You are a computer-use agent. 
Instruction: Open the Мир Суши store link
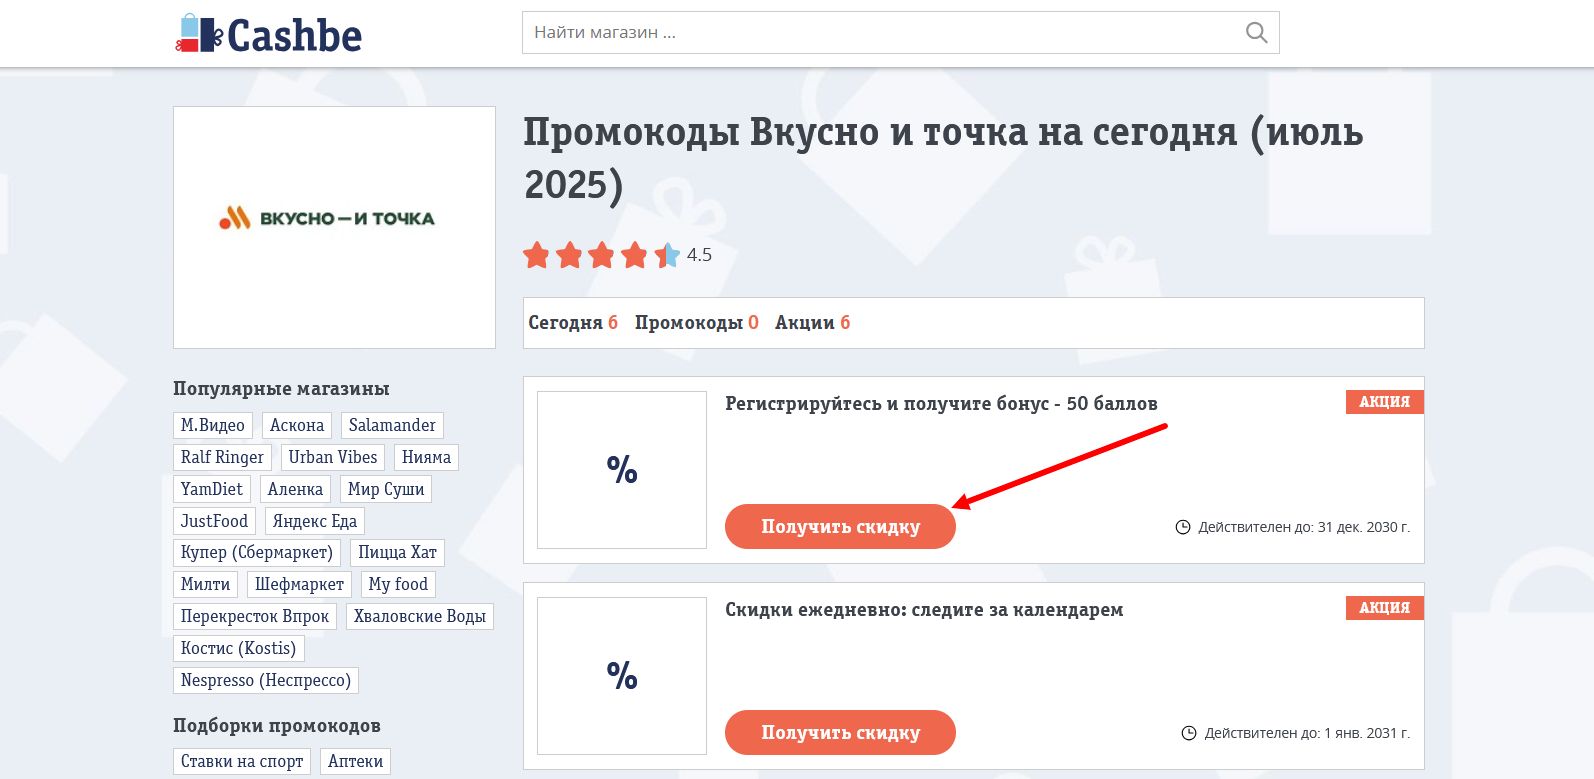[x=386, y=489]
